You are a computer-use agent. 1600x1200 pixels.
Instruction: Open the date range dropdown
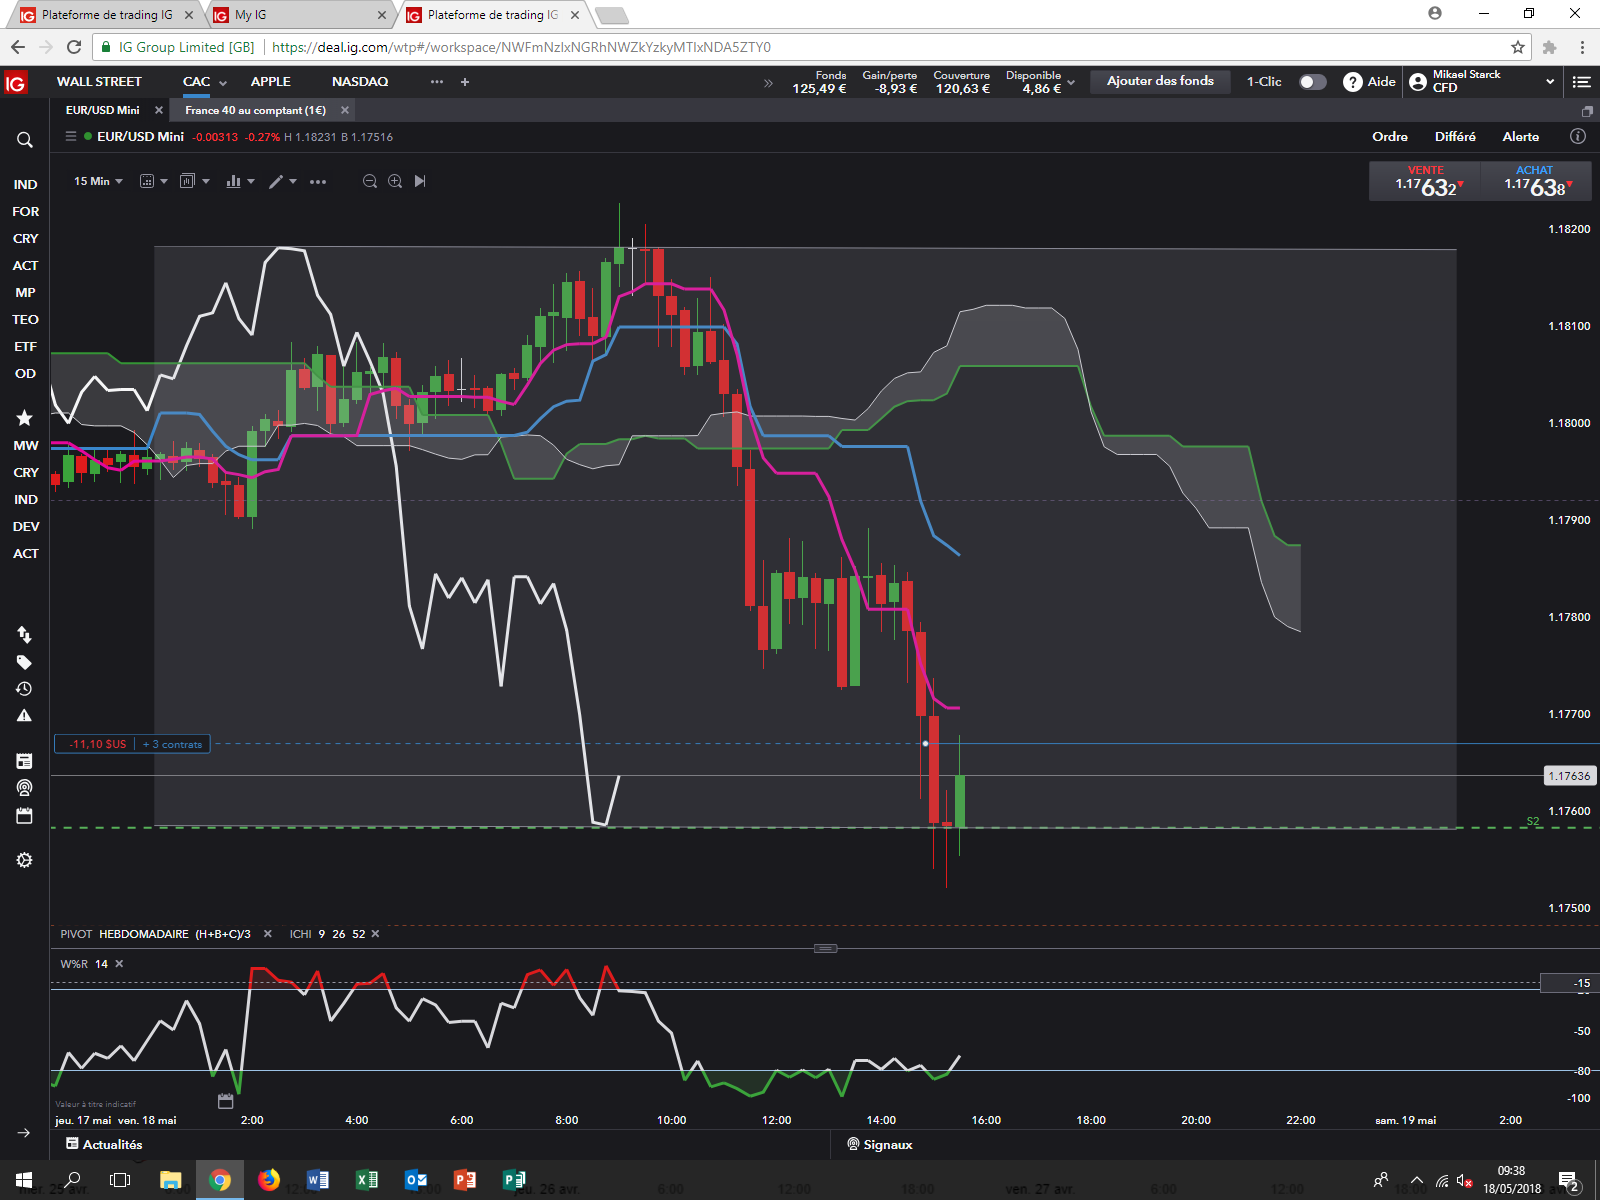[153, 181]
